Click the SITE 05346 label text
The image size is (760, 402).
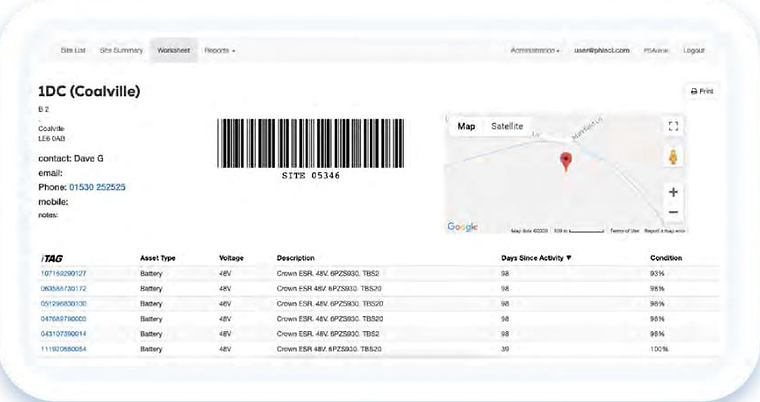click(311, 176)
